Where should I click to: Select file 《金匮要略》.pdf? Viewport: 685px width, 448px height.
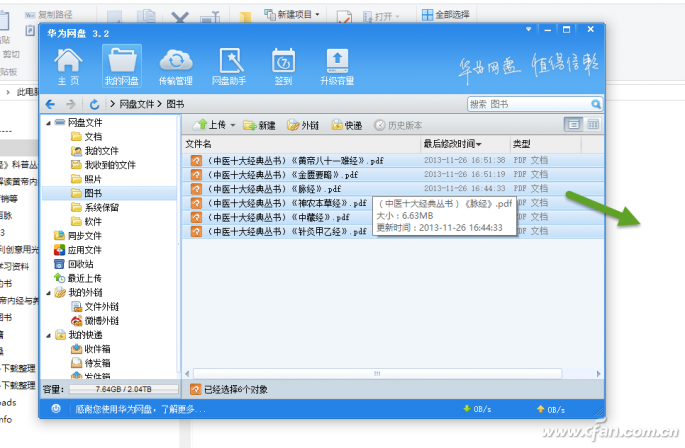click(x=393, y=175)
